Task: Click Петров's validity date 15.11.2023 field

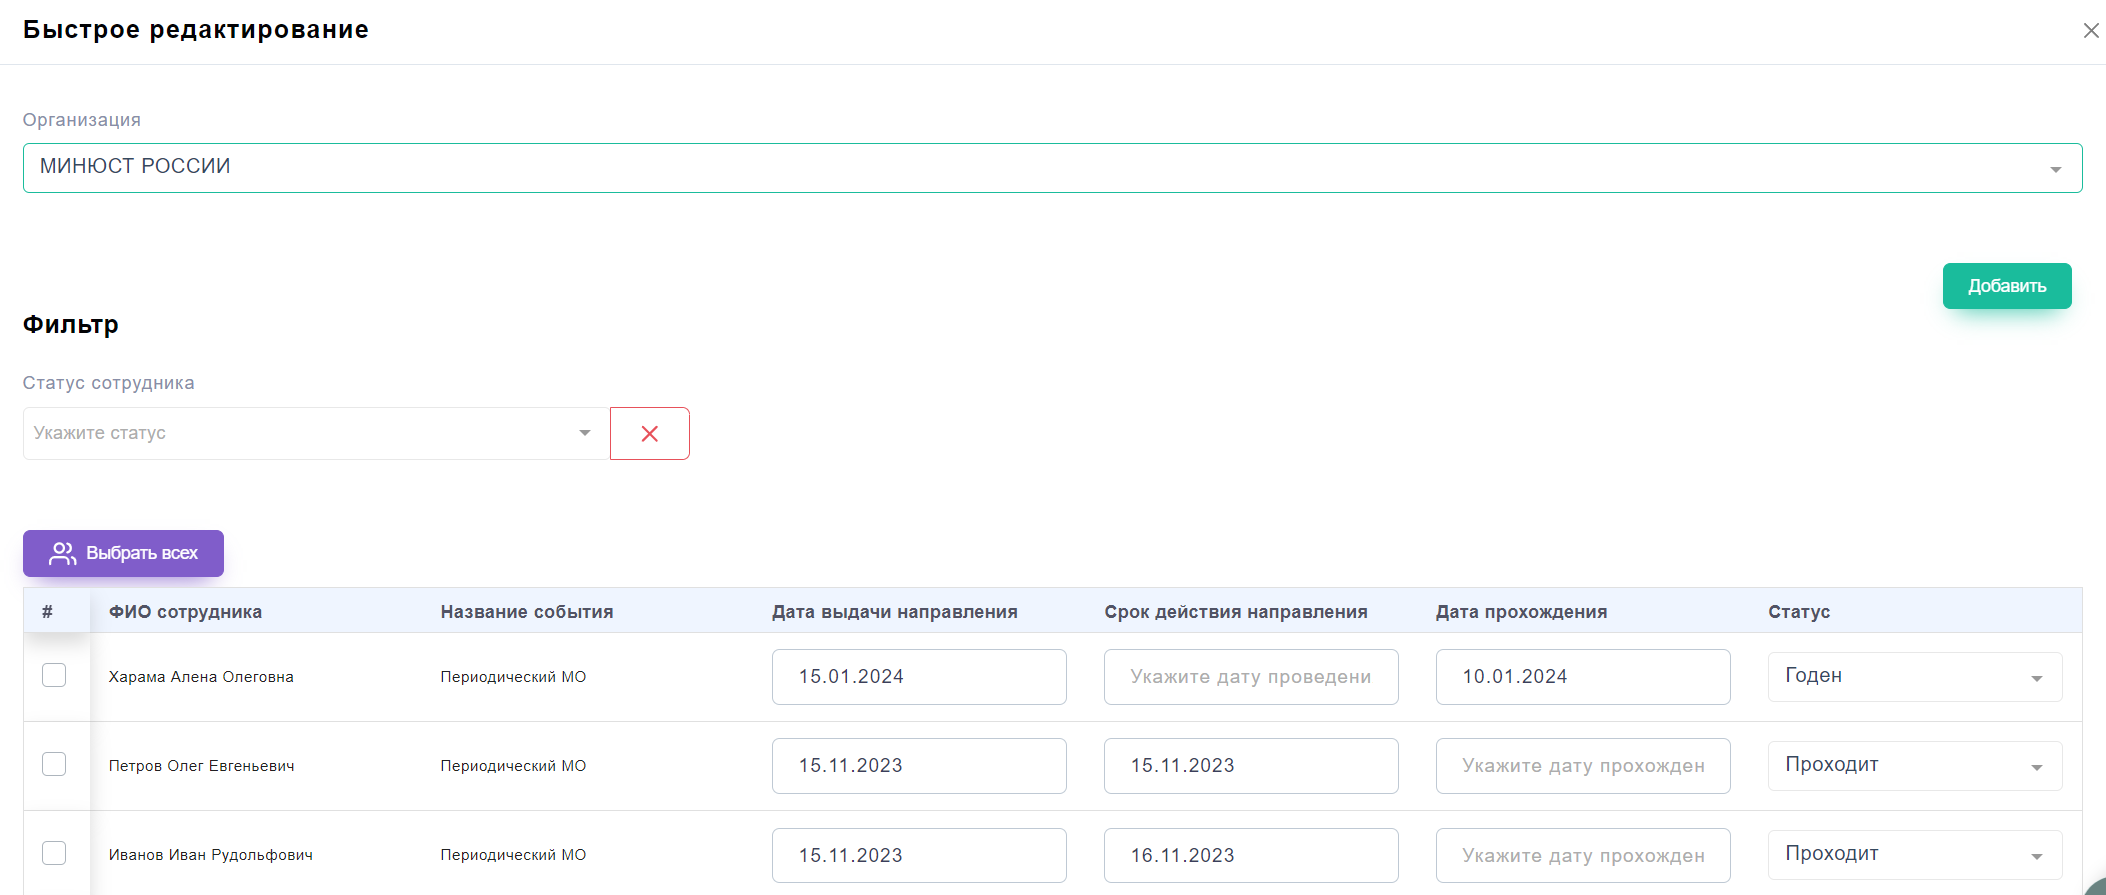Action: tap(1250, 766)
